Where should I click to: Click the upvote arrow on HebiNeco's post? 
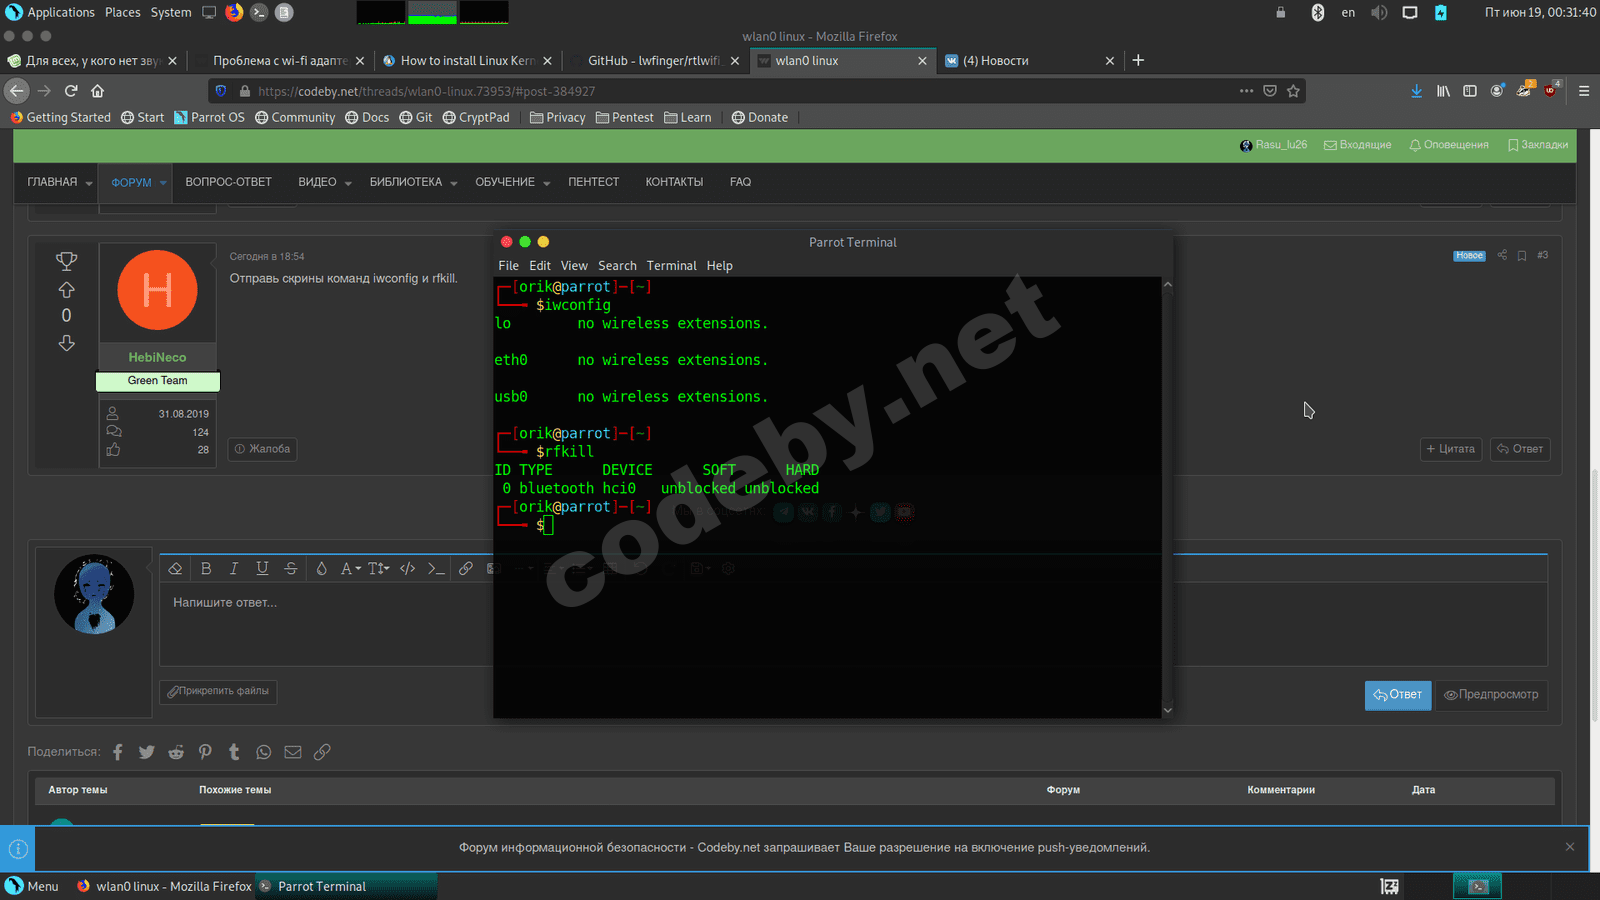pos(66,290)
